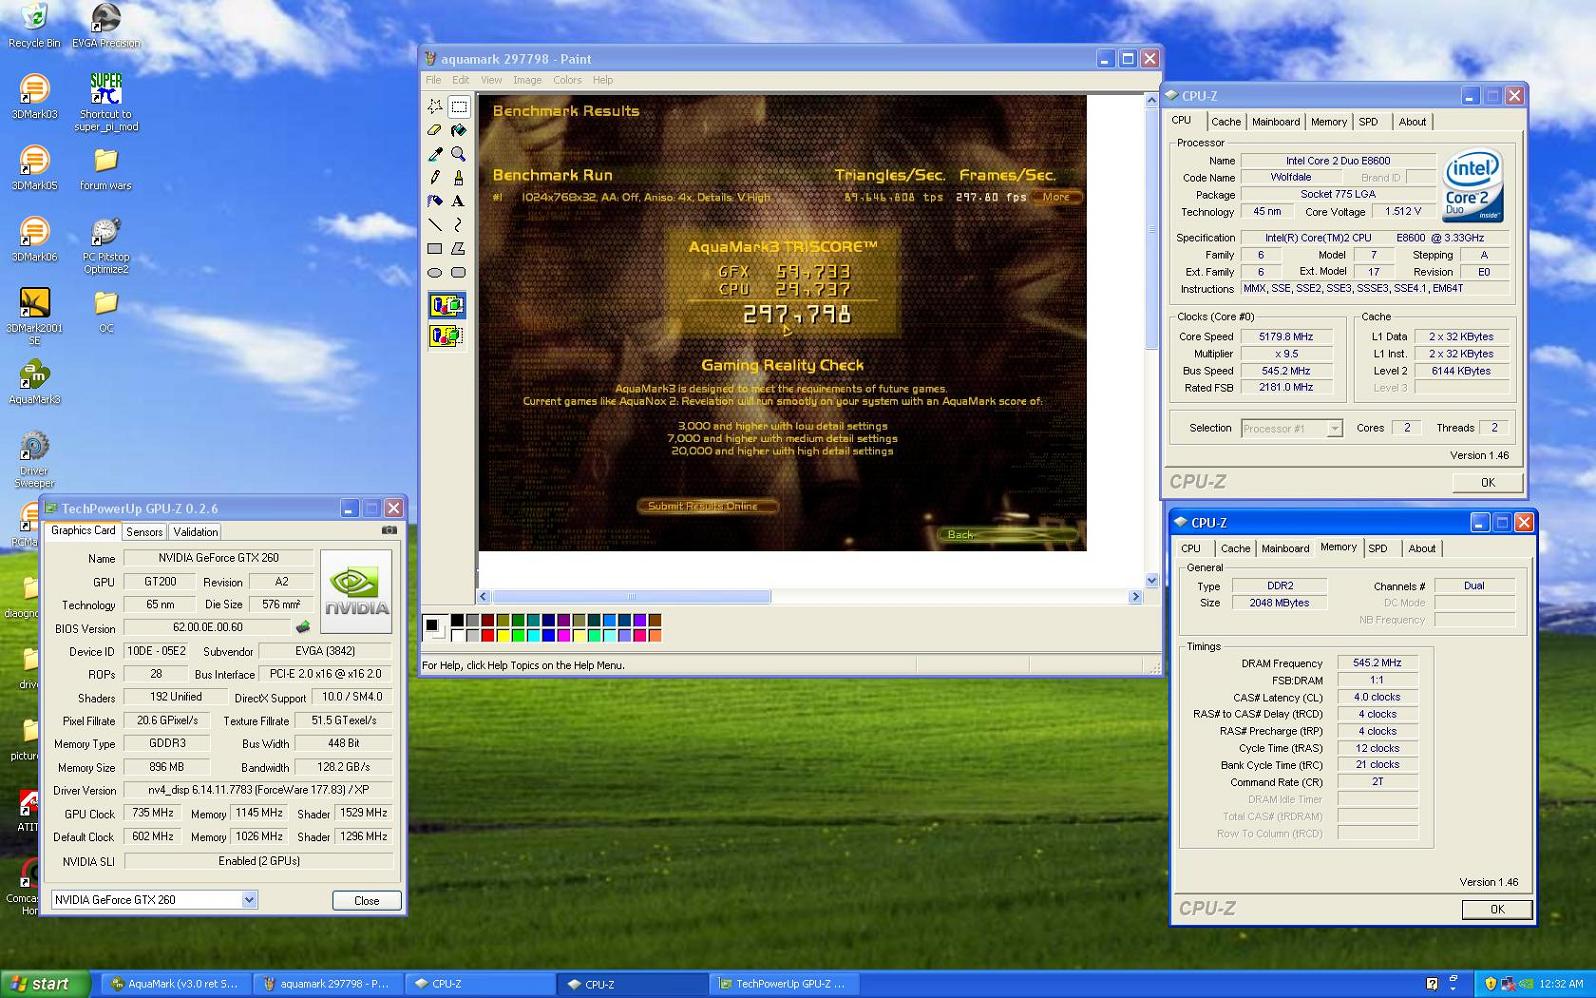Viewport: 1596px width, 998px height.
Task: Click the DRAM Frequency value 545.2 MHz
Action: pyautogui.click(x=1377, y=663)
